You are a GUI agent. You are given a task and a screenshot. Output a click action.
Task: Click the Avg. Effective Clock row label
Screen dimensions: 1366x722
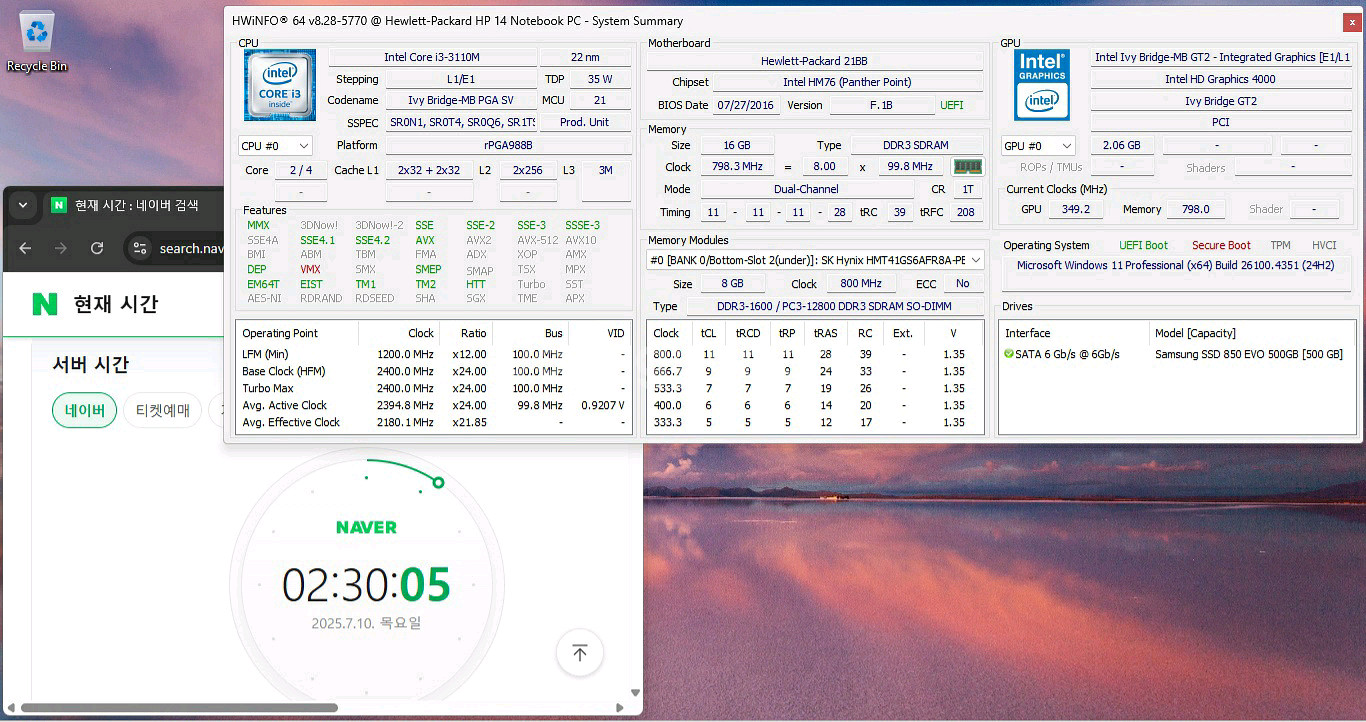[x=290, y=422]
